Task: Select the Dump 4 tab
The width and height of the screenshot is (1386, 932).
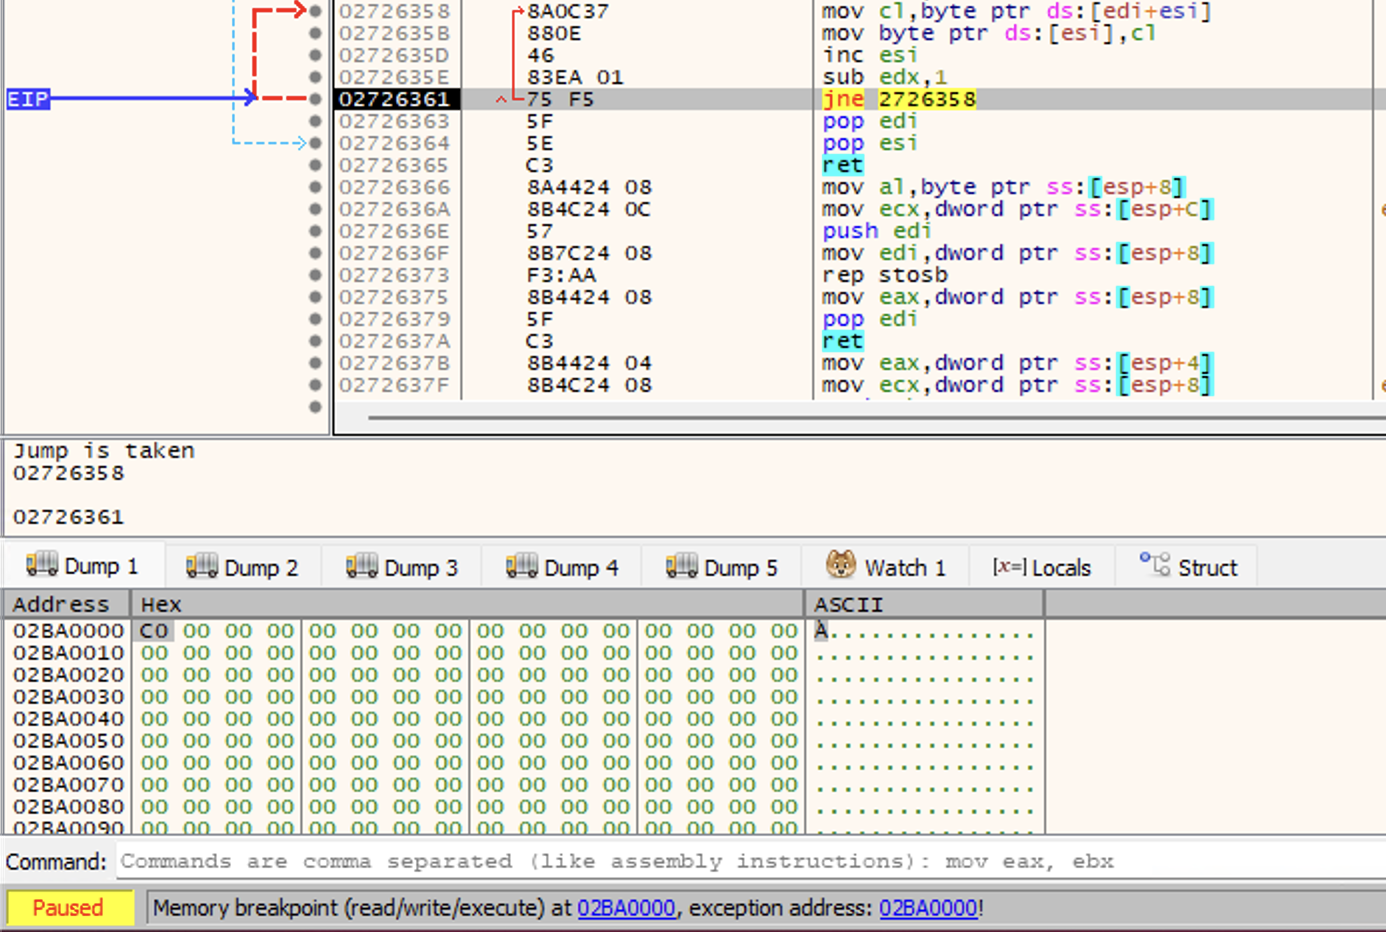Action: [x=562, y=567]
